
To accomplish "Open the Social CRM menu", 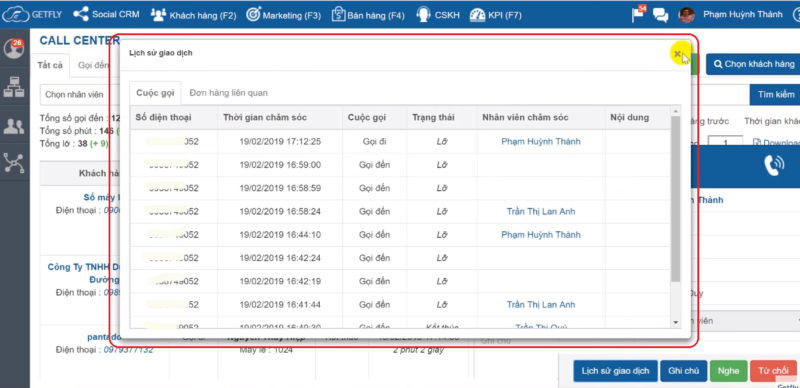I will click(106, 14).
